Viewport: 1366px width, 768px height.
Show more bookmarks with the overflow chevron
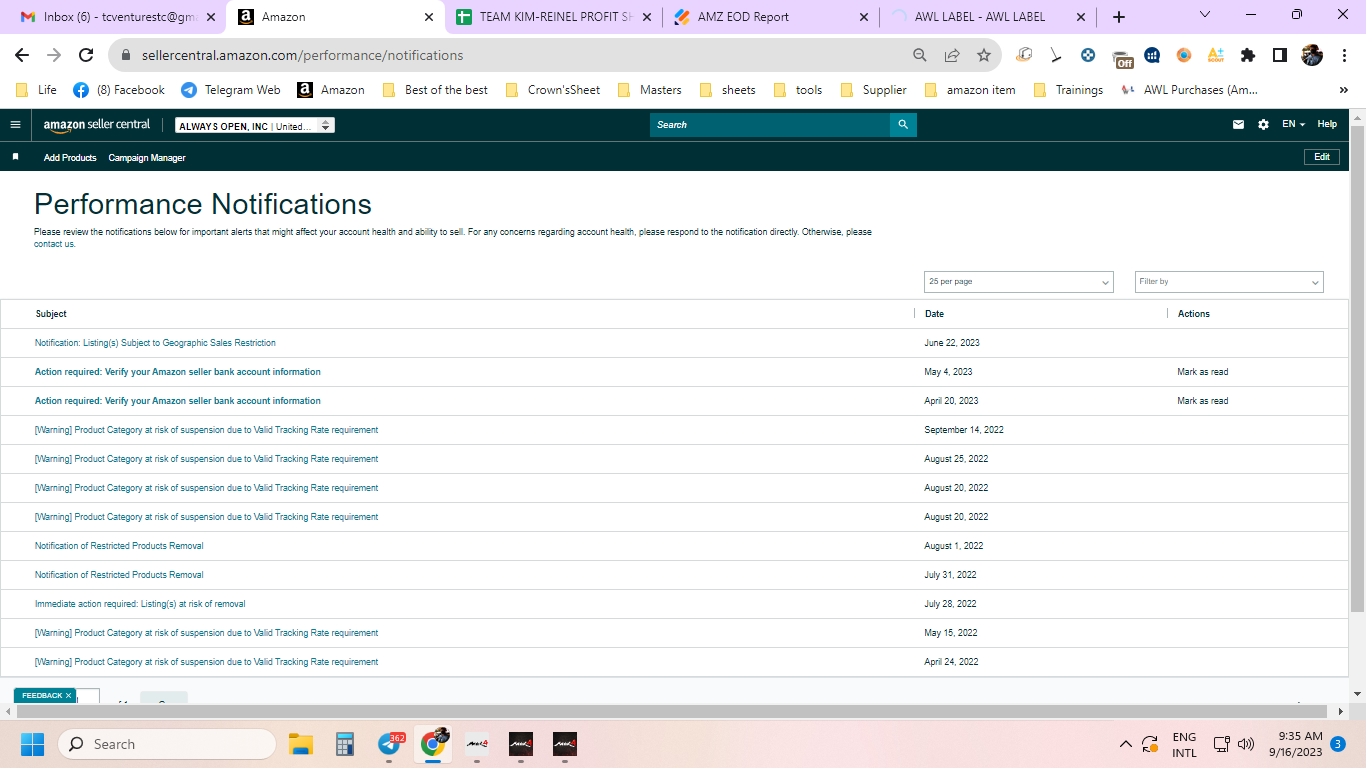click(x=1343, y=90)
